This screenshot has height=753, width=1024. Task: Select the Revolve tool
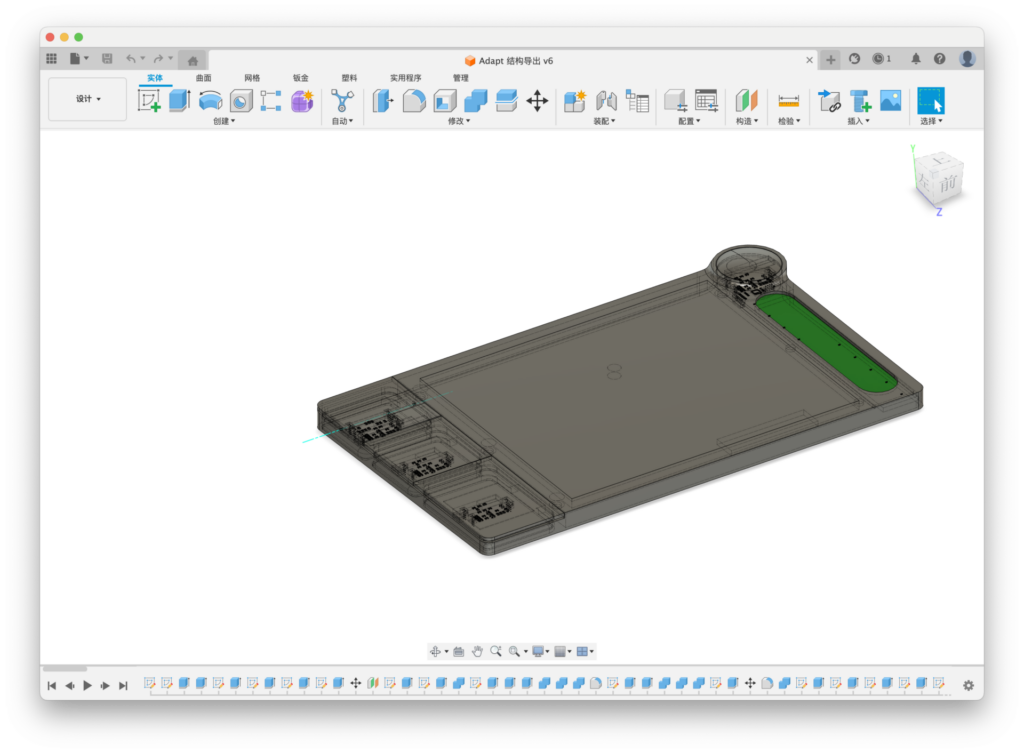(x=210, y=100)
